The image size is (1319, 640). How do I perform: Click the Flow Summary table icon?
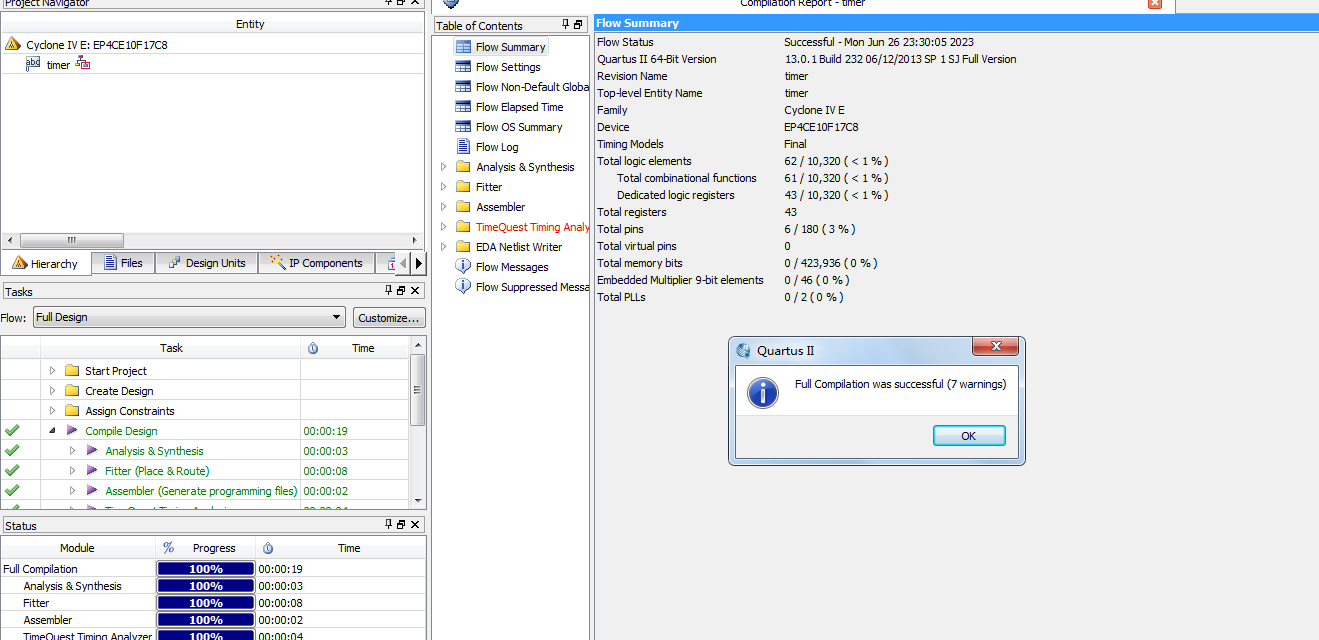click(x=463, y=47)
